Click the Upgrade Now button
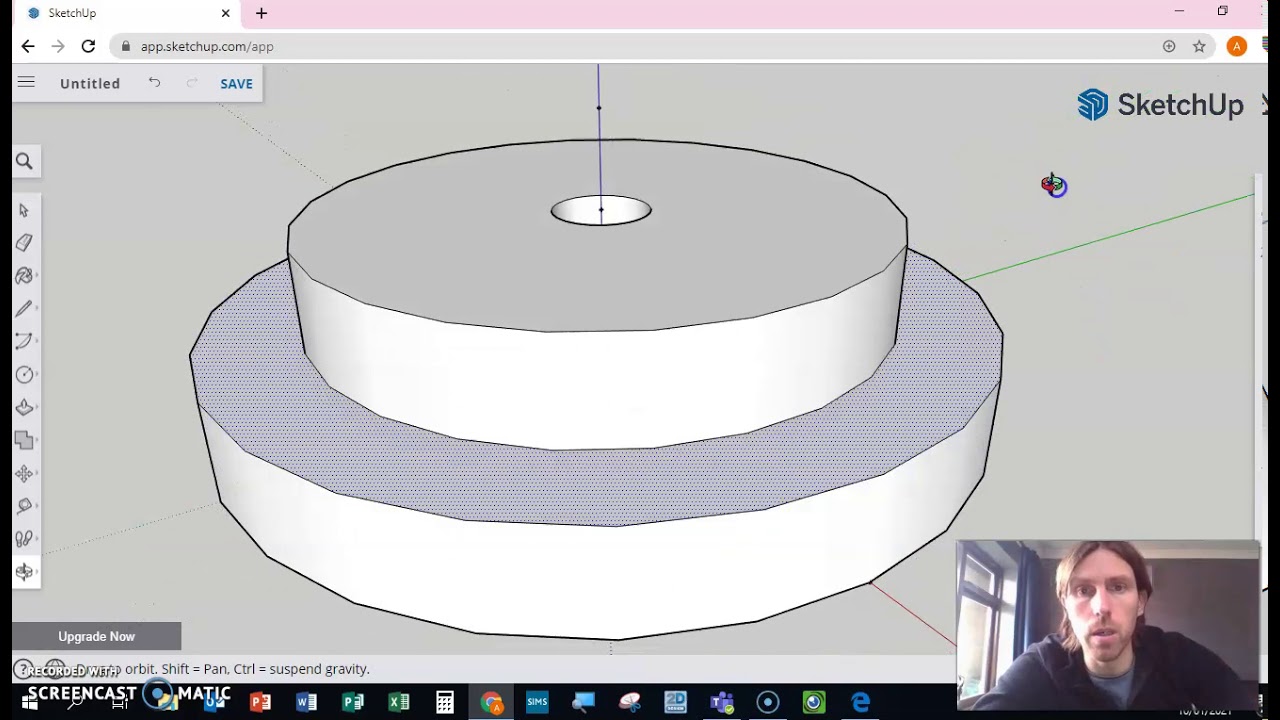This screenshot has height=720, width=1280. (96, 636)
